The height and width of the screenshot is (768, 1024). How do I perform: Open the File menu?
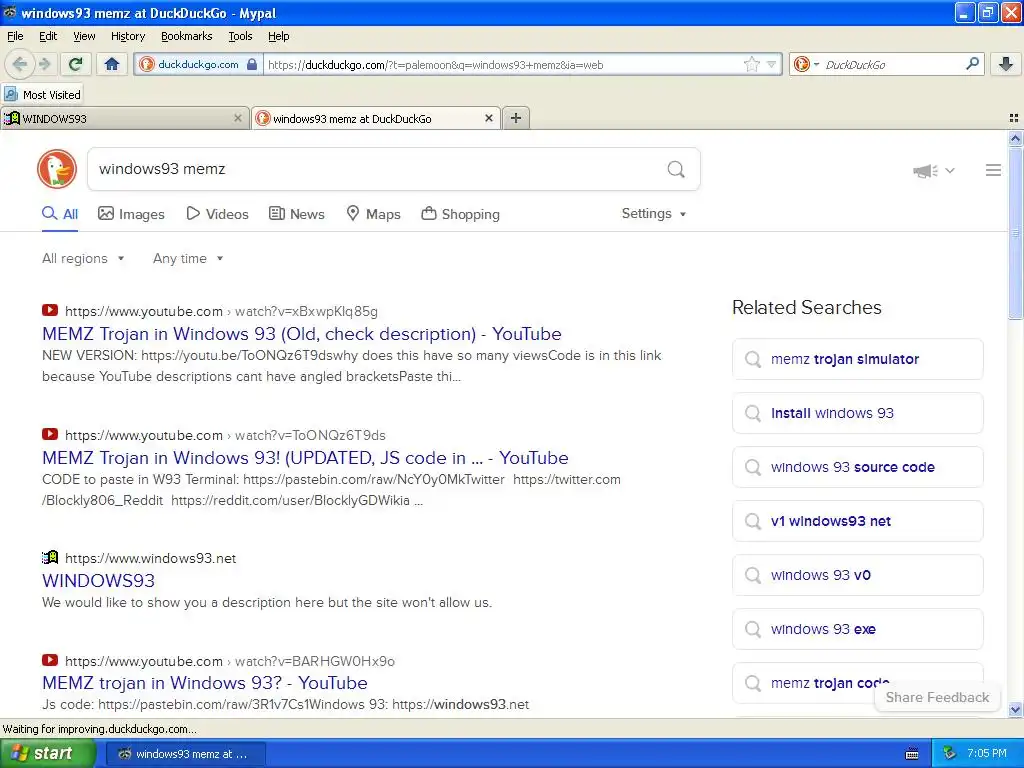tap(15, 36)
